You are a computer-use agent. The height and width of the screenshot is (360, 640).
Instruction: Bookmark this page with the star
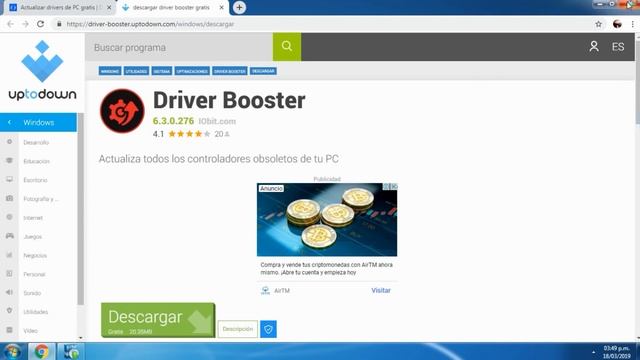598,24
